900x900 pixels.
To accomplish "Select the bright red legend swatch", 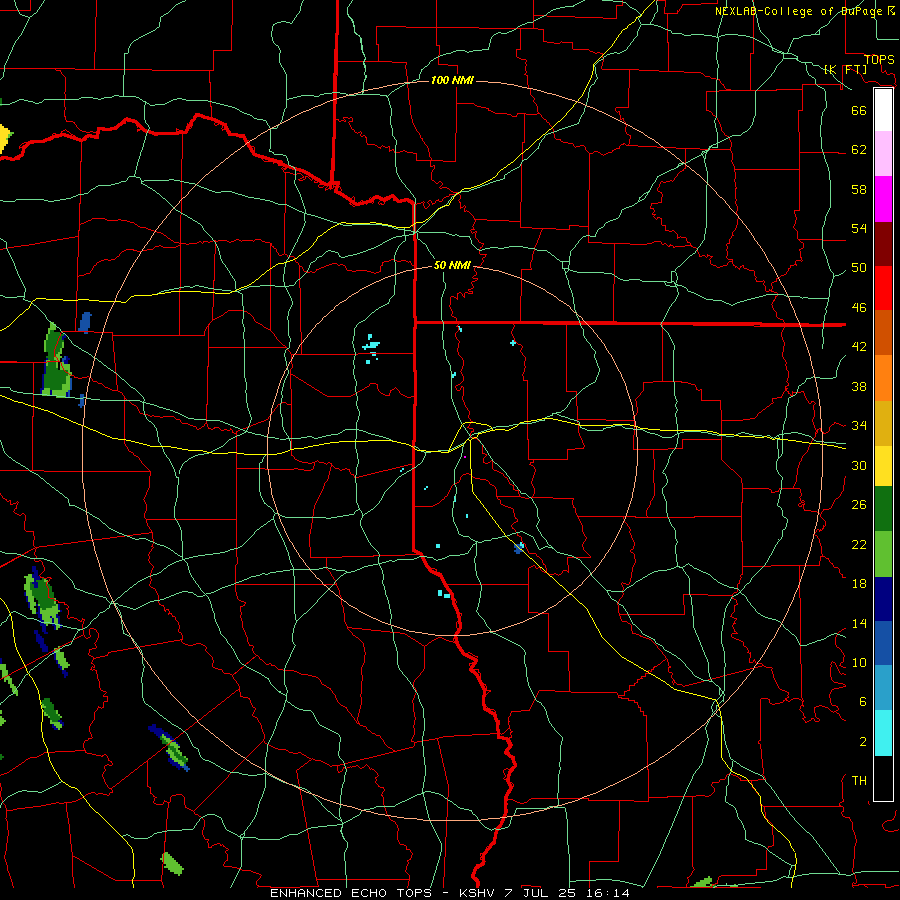I will click(883, 288).
